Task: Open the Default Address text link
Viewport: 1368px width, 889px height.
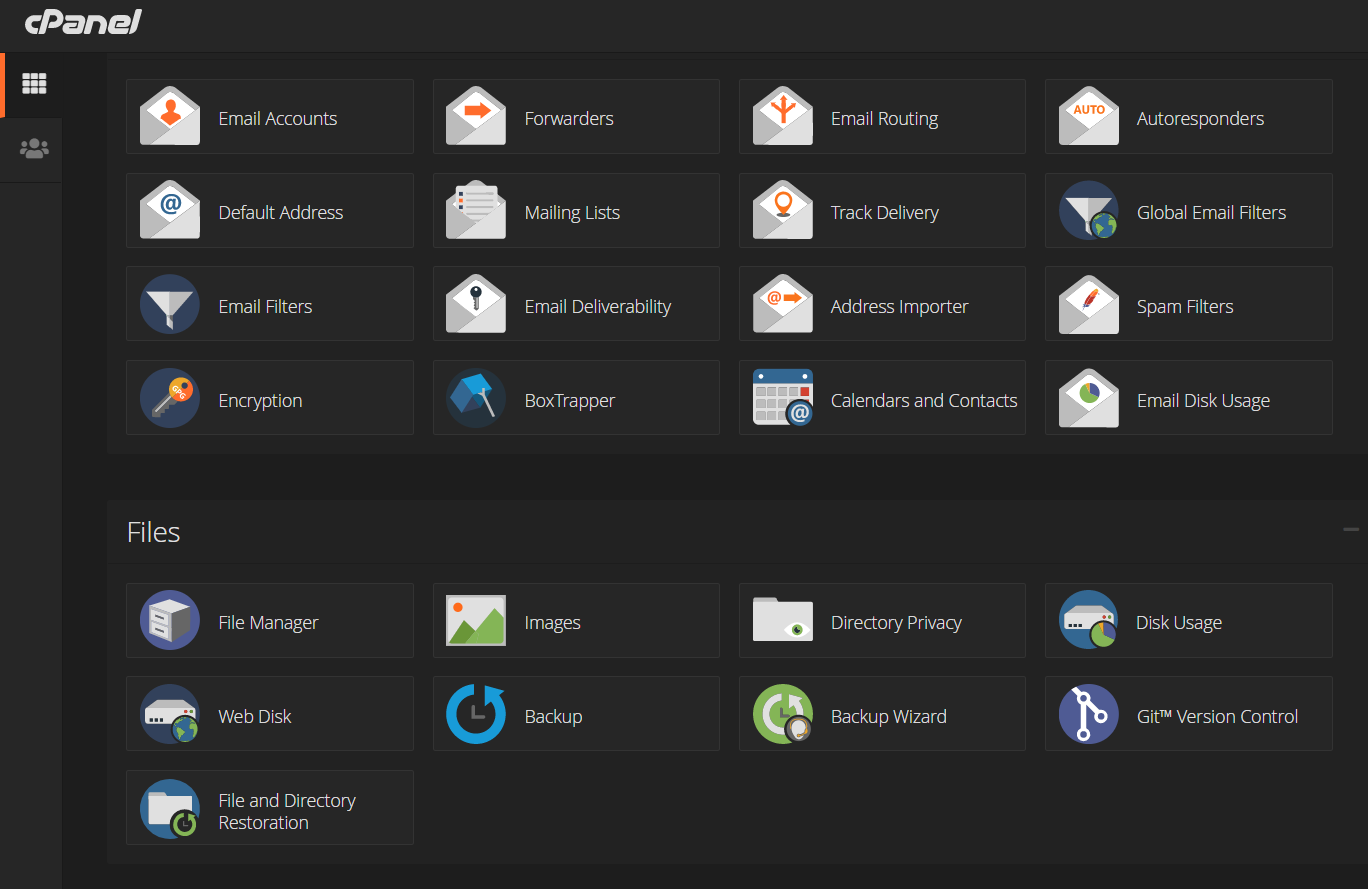Action: 281,212
